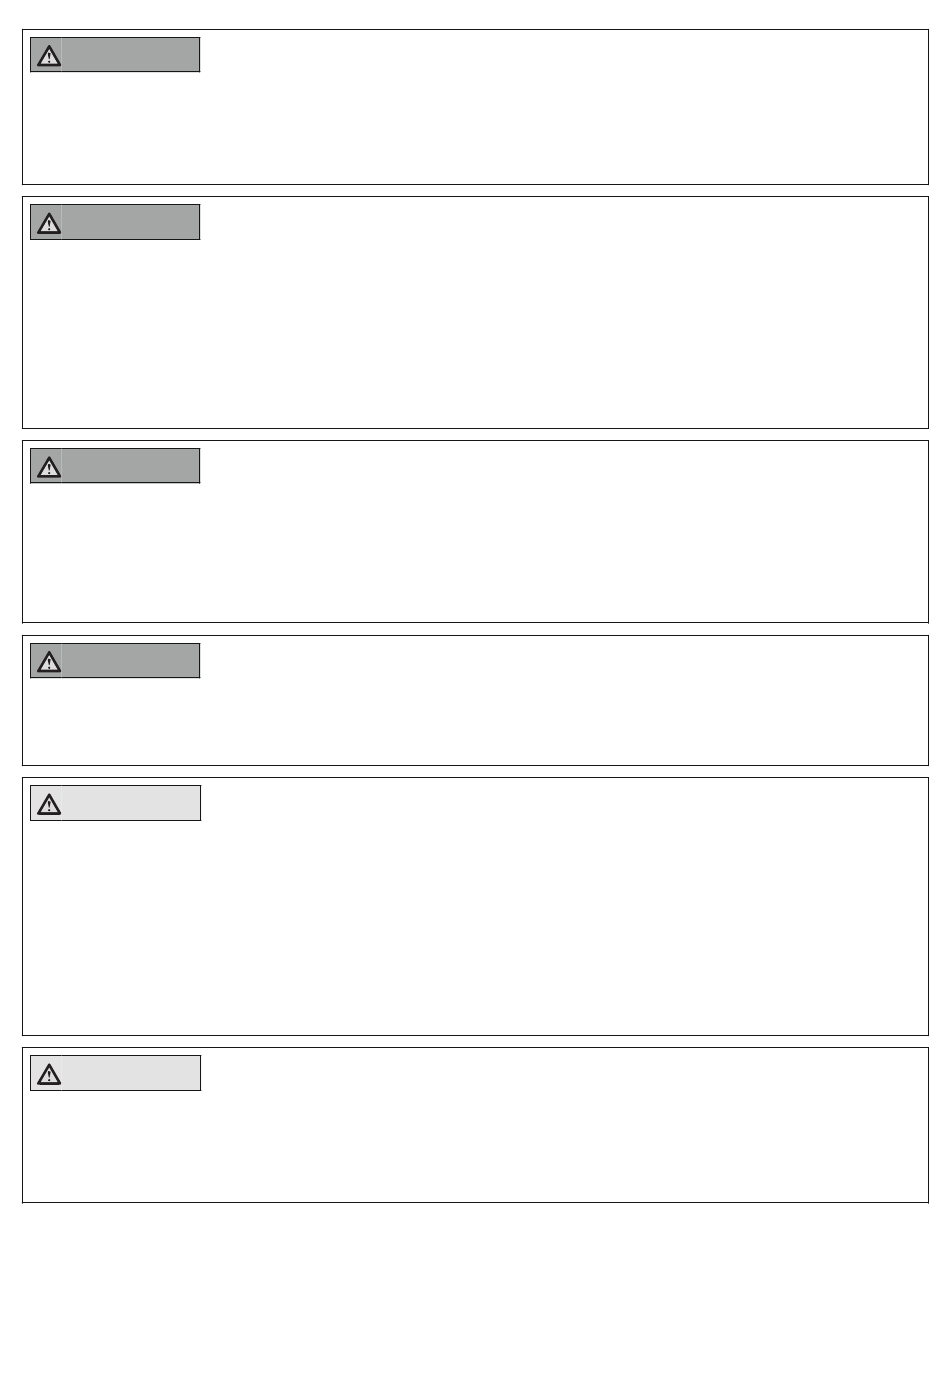Screen dimensions: 950x1383
Task: Click the warning icon on the first light-gray label
Action: click(49, 804)
